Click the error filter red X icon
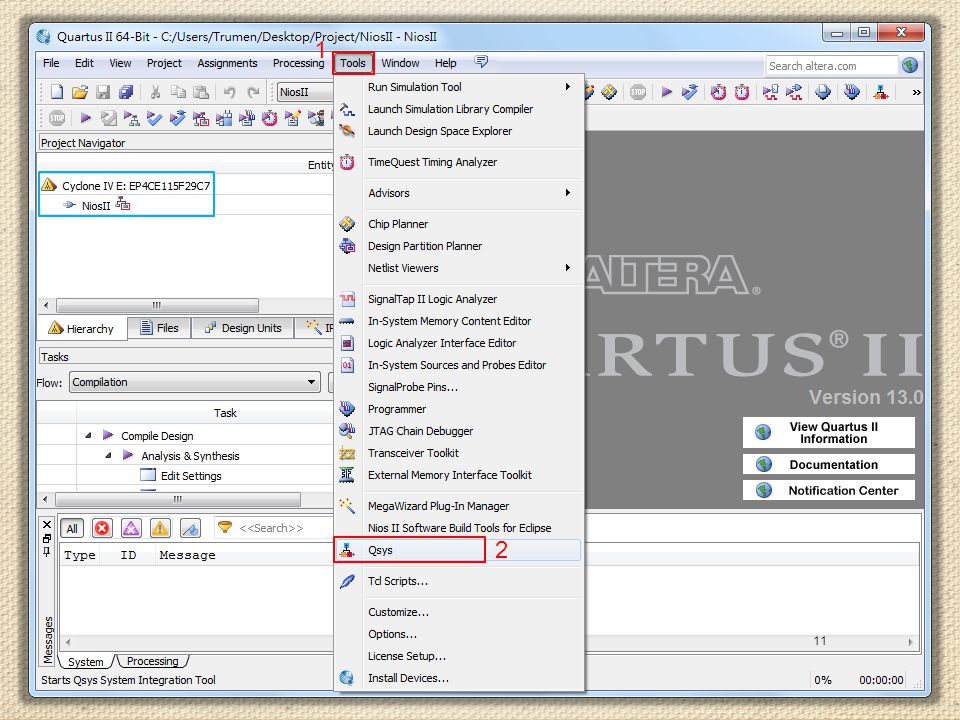This screenshot has width=960, height=720. (102, 528)
